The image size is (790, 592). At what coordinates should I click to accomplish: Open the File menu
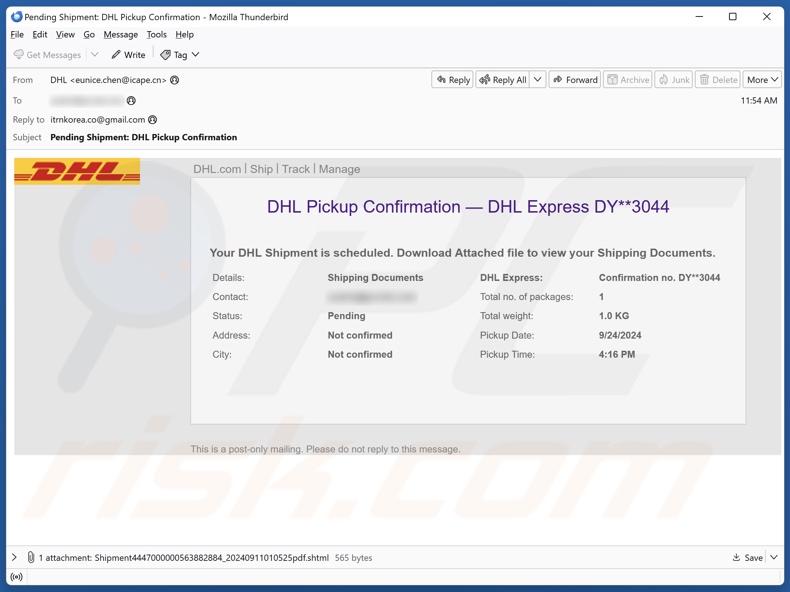pyautogui.click(x=17, y=34)
